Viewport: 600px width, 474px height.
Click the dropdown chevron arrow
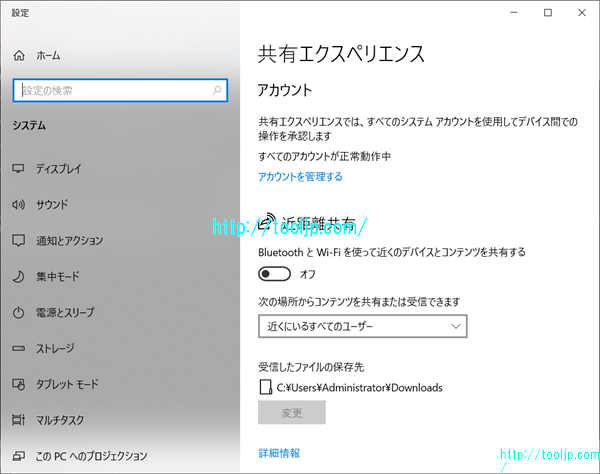tap(455, 326)
